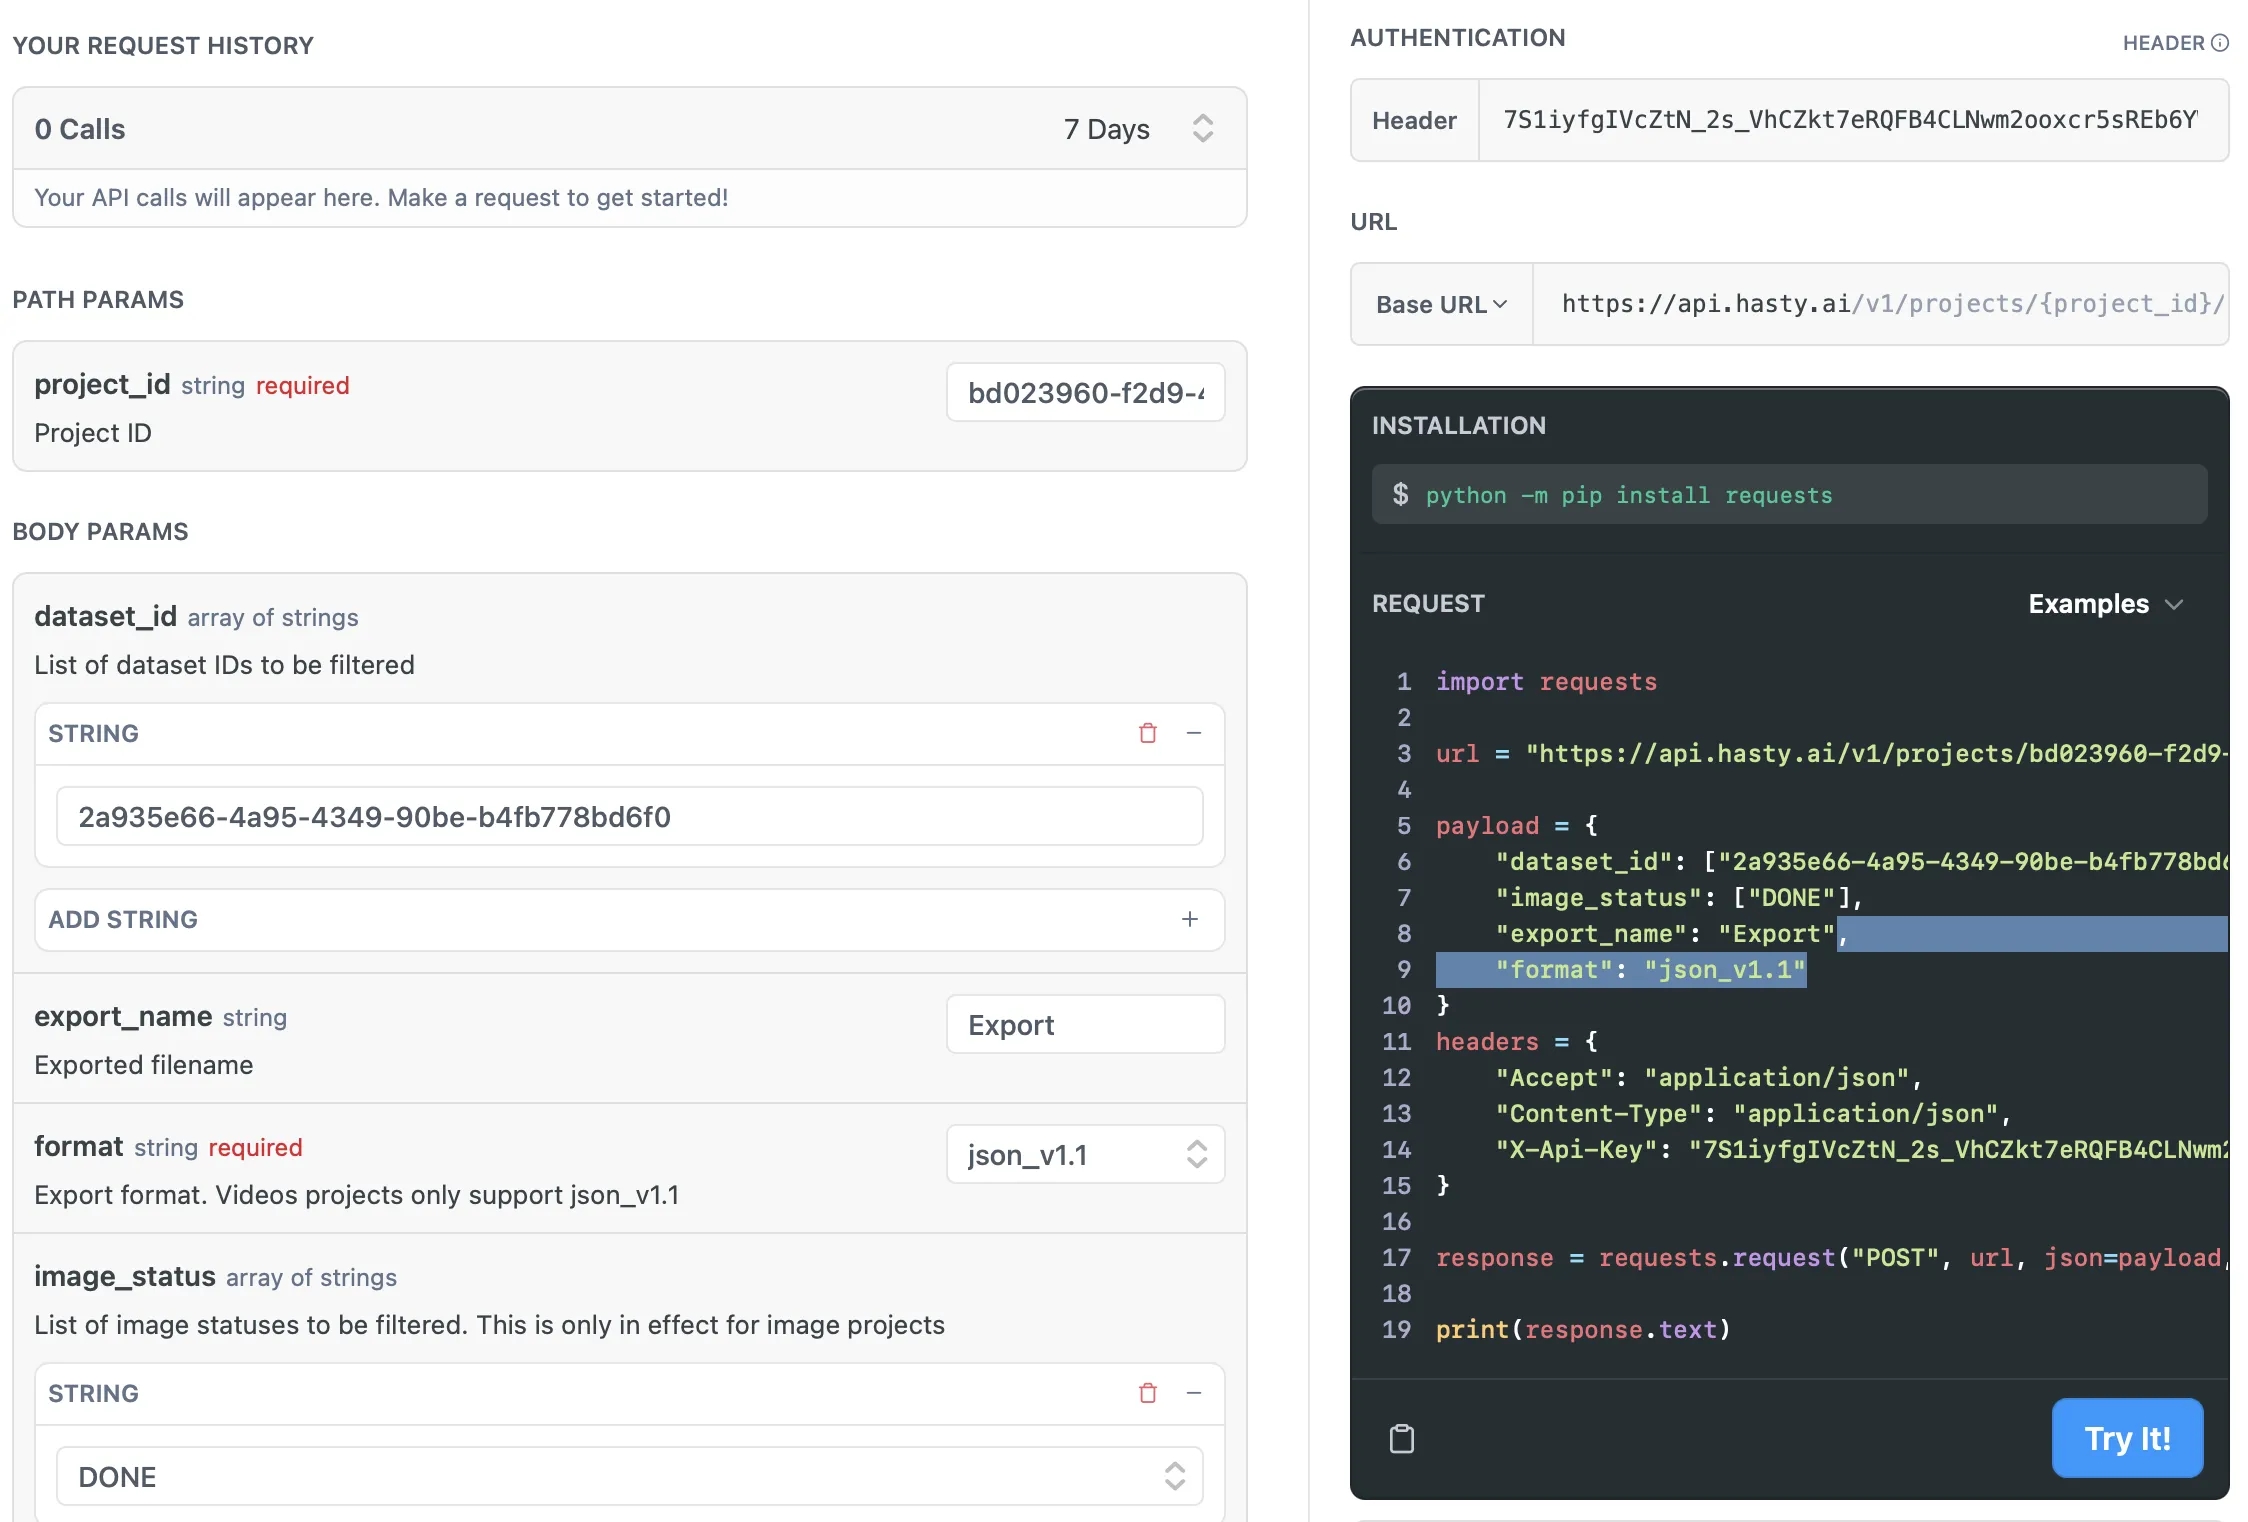Click the plus icon beside Add String
2248x1522 pixels.
(1189, 919)
